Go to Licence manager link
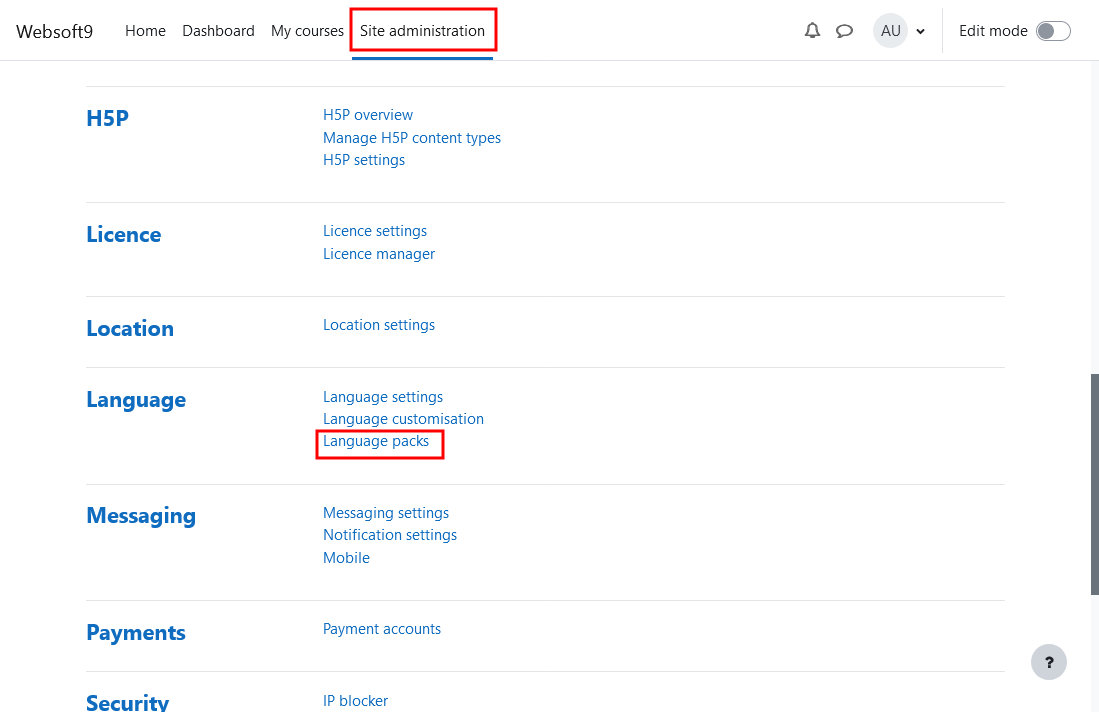The image size is (1099, 712). (379, 254)
